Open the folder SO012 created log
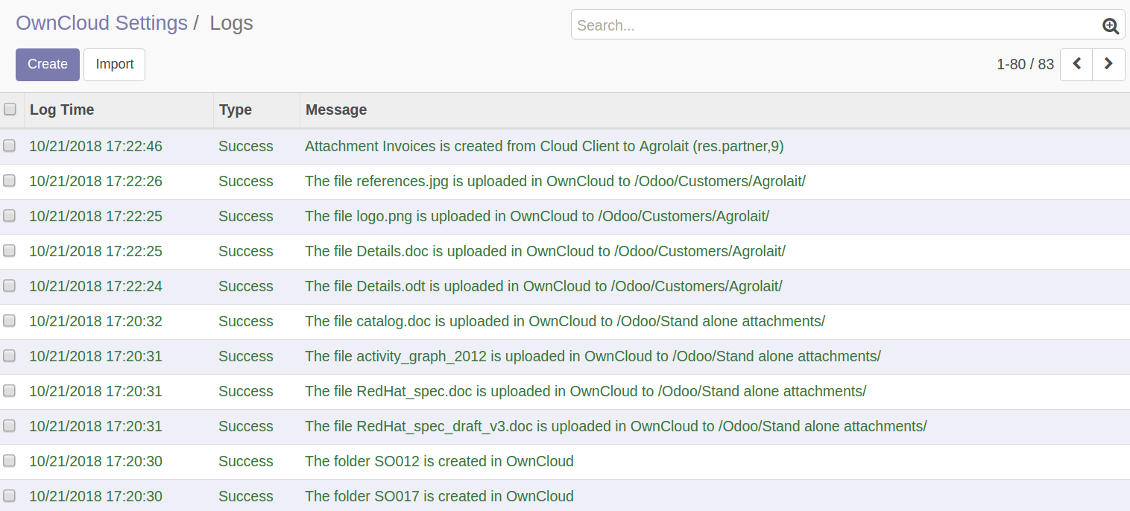This screenshot has height=511, width=1130. click(x=439, y=461)
